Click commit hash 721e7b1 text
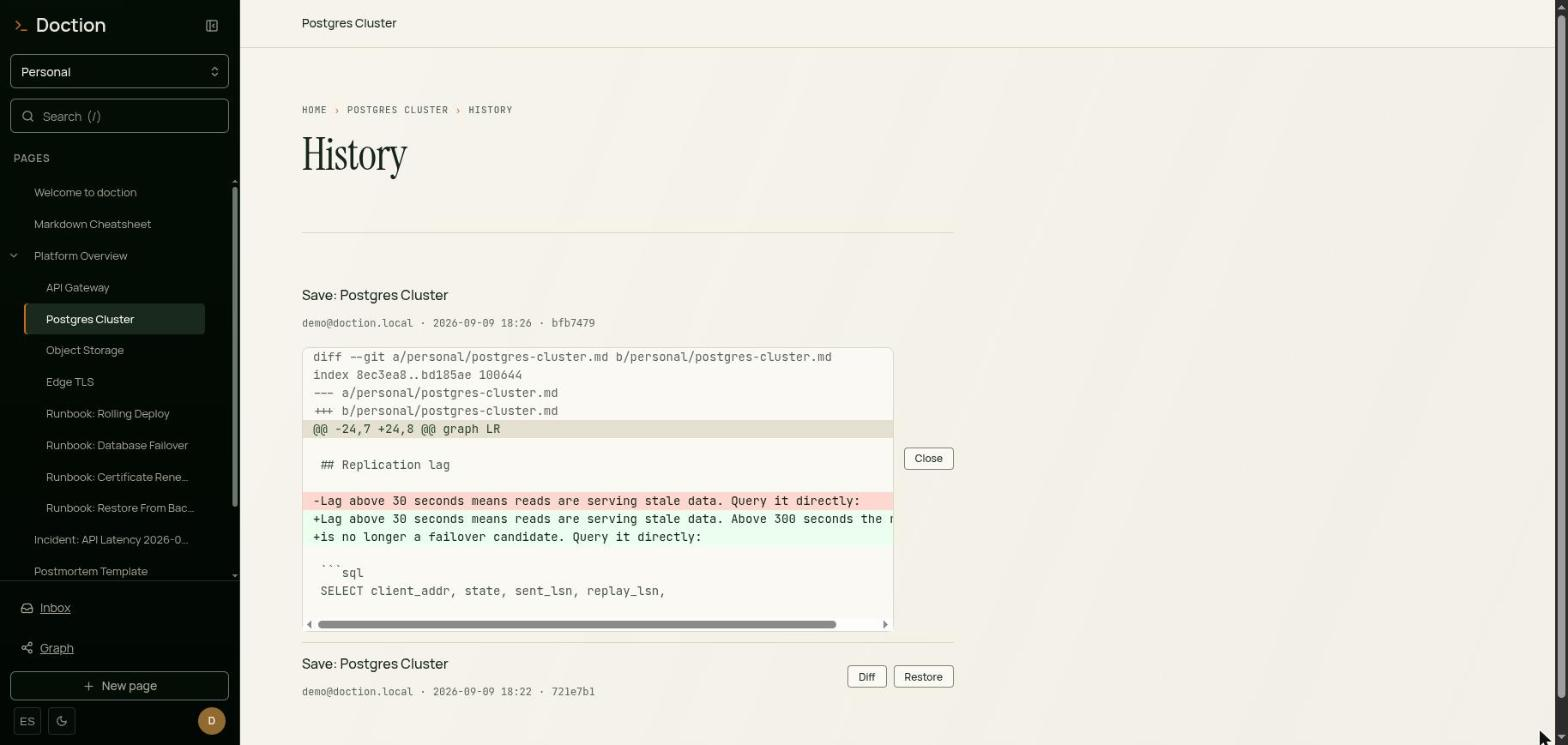The width and height of the screenshot is (1568, 745). coord(573,692)
